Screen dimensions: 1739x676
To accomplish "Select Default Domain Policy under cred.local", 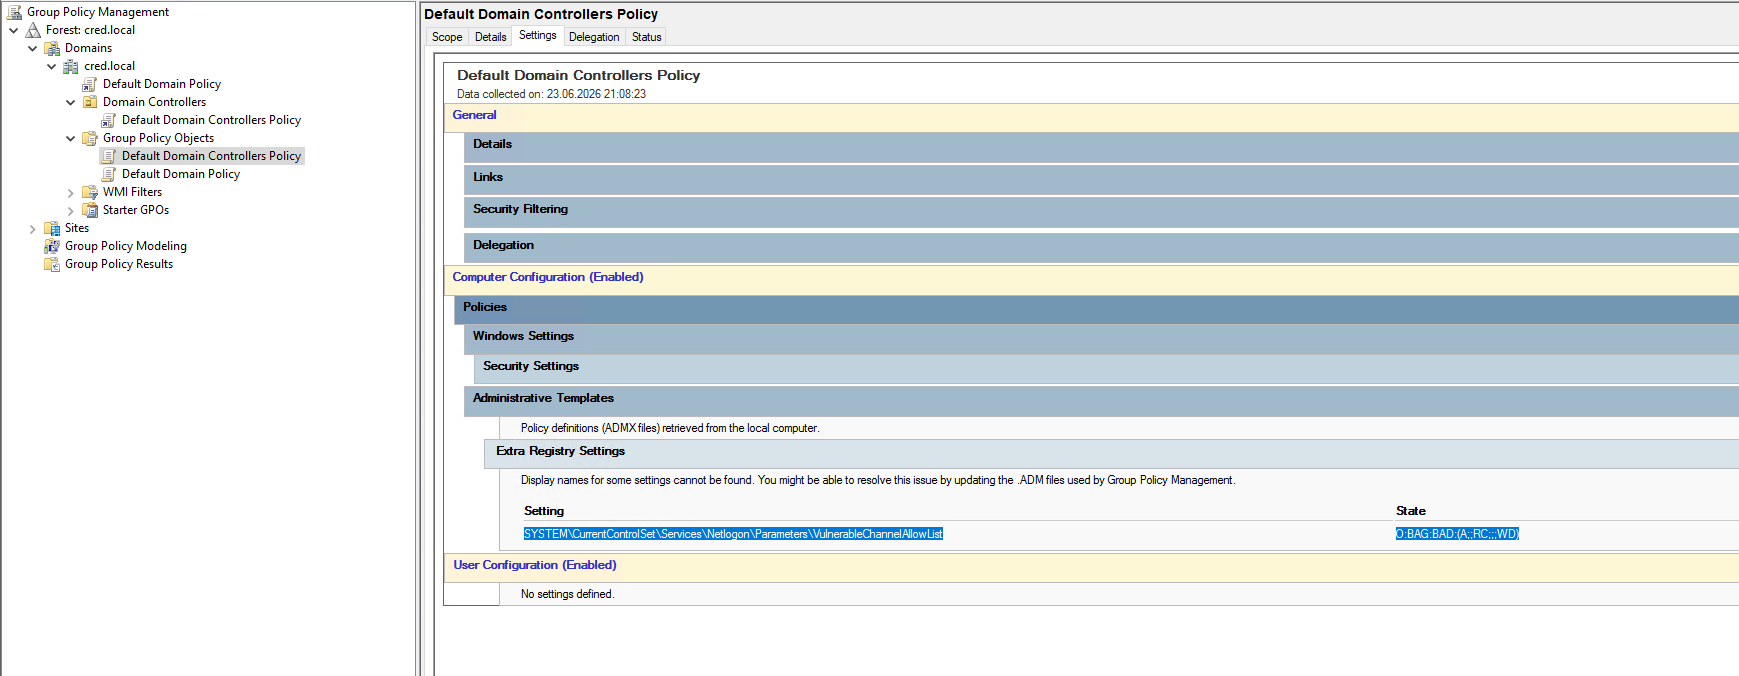I will [162, 84].
